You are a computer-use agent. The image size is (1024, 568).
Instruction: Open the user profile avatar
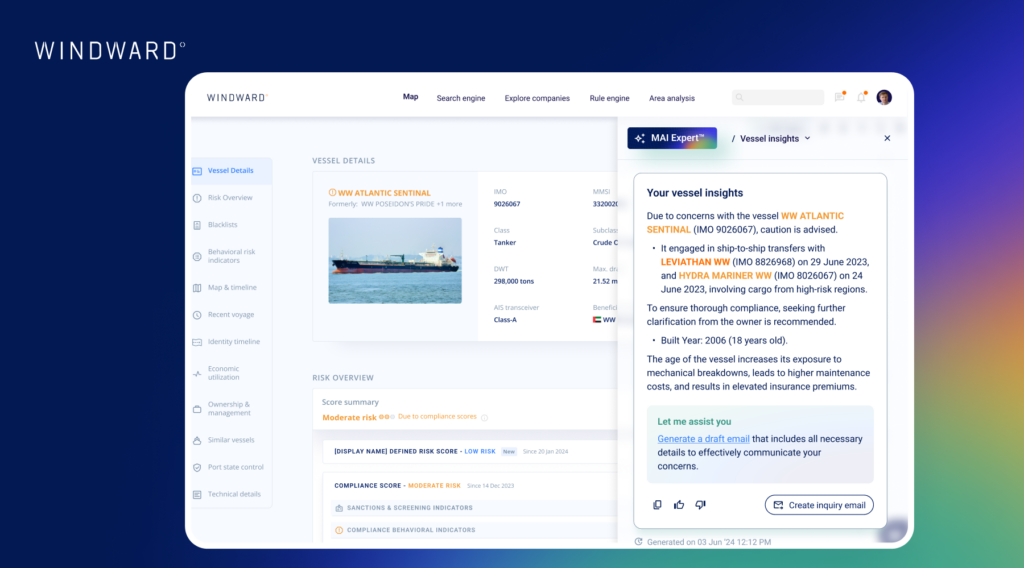click(884, 97)
